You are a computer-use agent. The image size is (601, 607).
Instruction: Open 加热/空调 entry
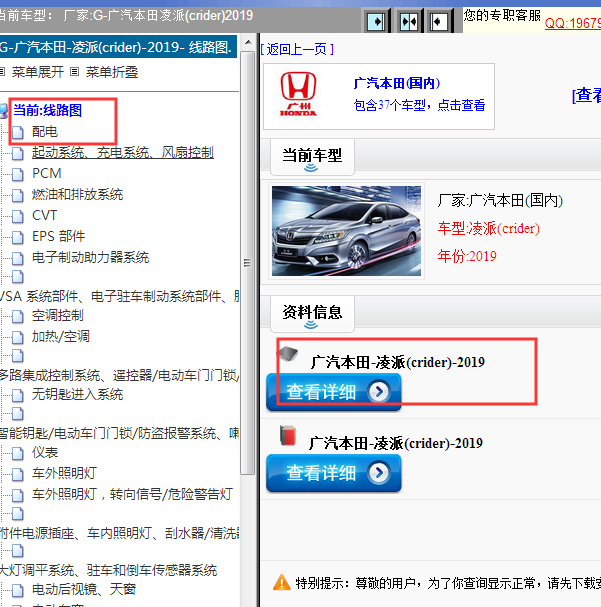pos(61,336)
